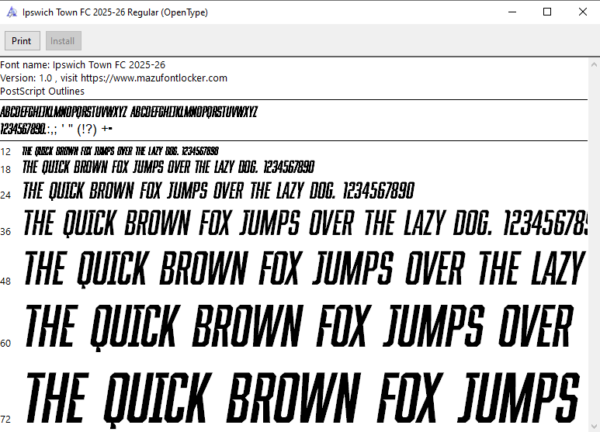
Task: Click the scrollbar up arrow
Action: pos(594,64)
